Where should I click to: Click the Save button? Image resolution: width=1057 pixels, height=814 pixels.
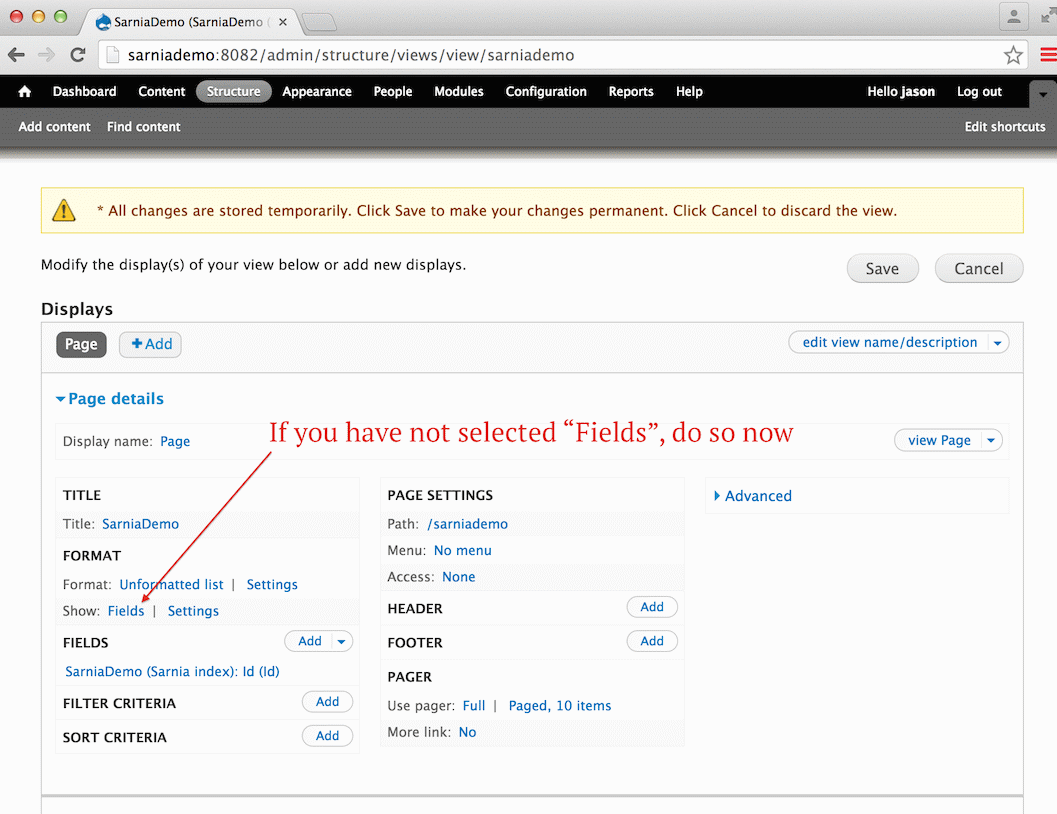[882, 269]
